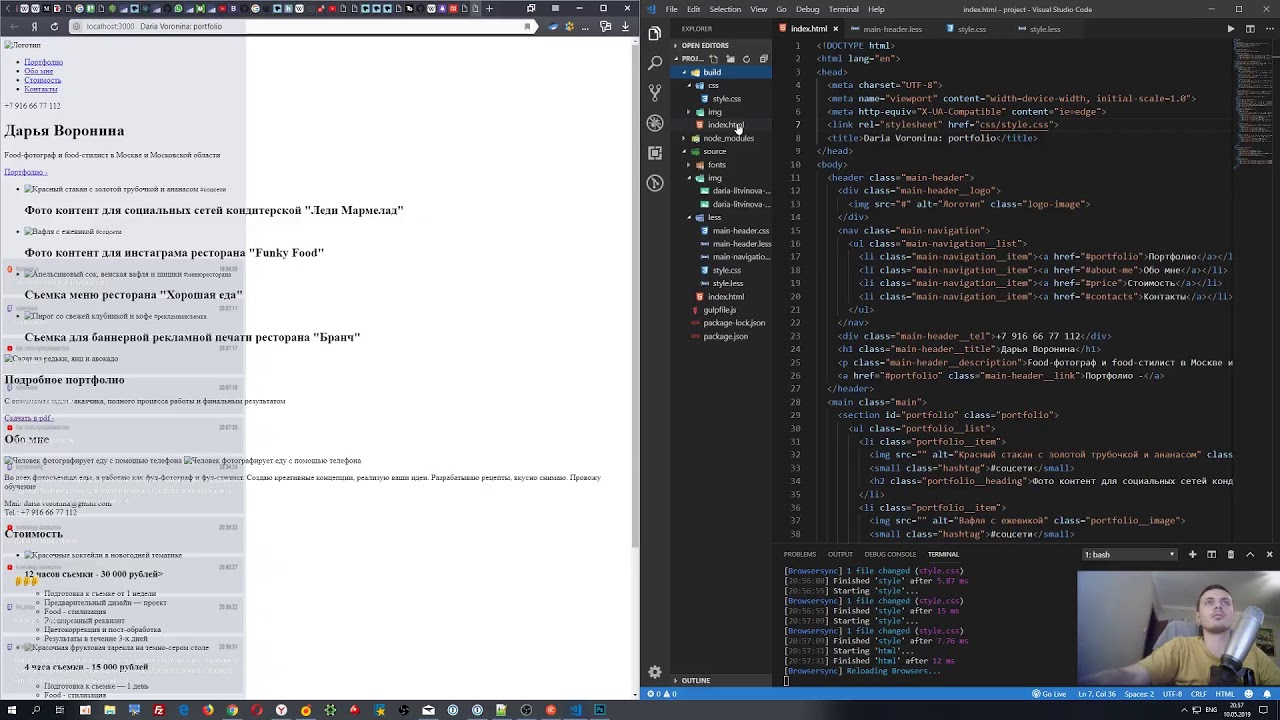Open the Terminal menu
This screenshot has width=1280, height=720.
pyautogui.click(x=843, y=9)
